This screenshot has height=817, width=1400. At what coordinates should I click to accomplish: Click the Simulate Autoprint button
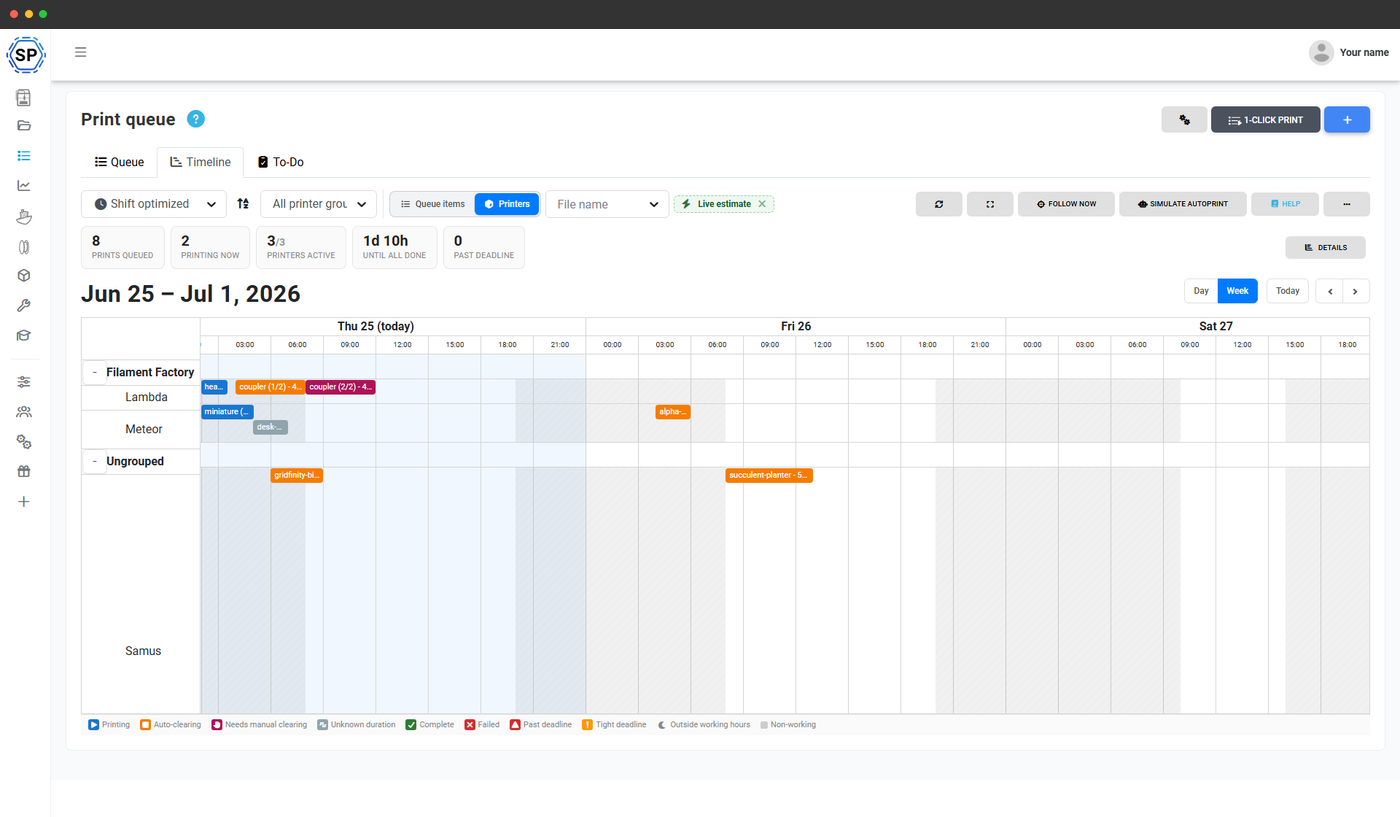(x=1183, y=204)
